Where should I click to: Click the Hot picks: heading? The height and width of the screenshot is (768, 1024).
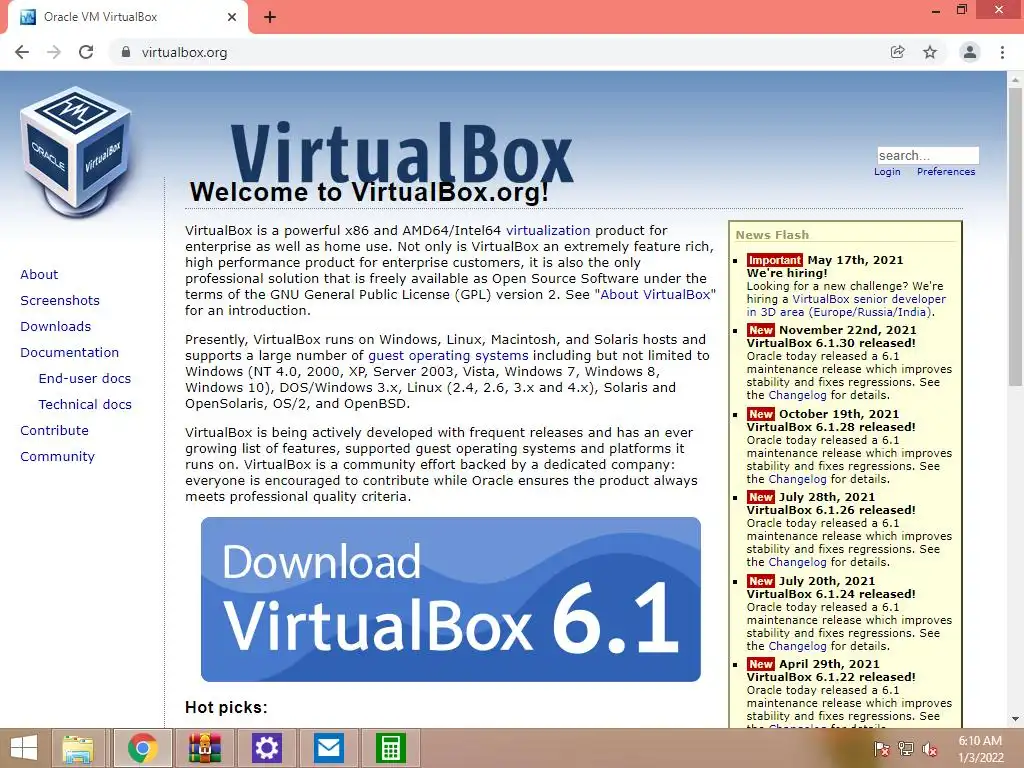pos(226,707)
